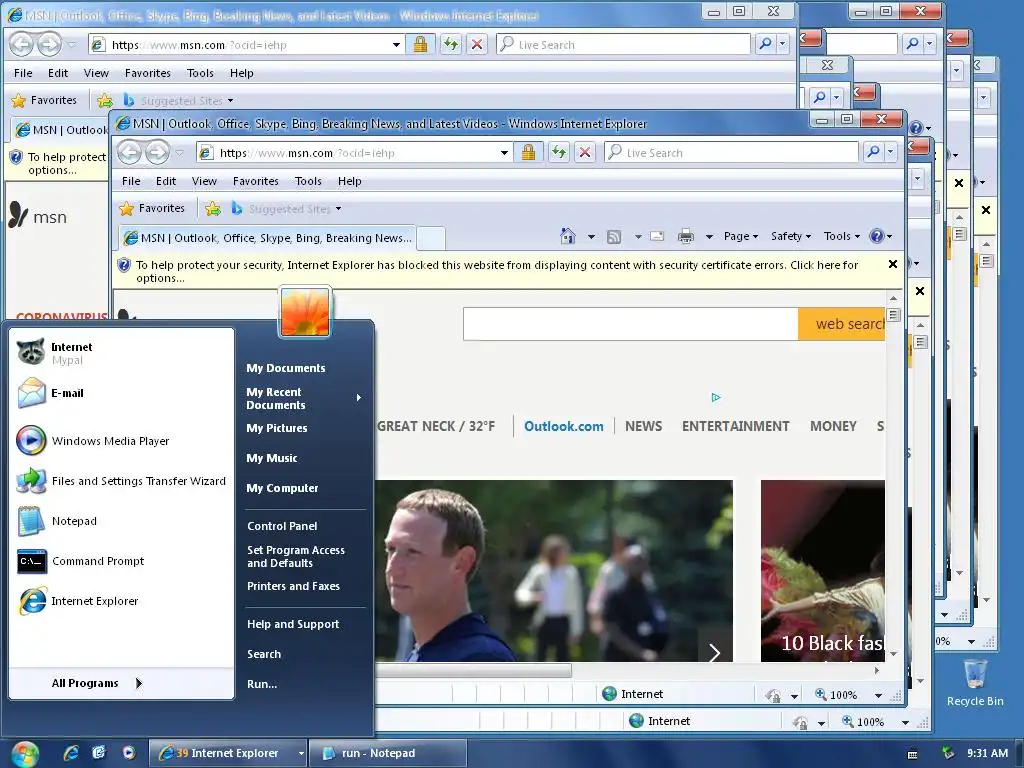Screen dimensions: 1024x768
Task: Click Add to Favorites star icon in front IE window
Action: pyautogui.click(x=212, y=208)
